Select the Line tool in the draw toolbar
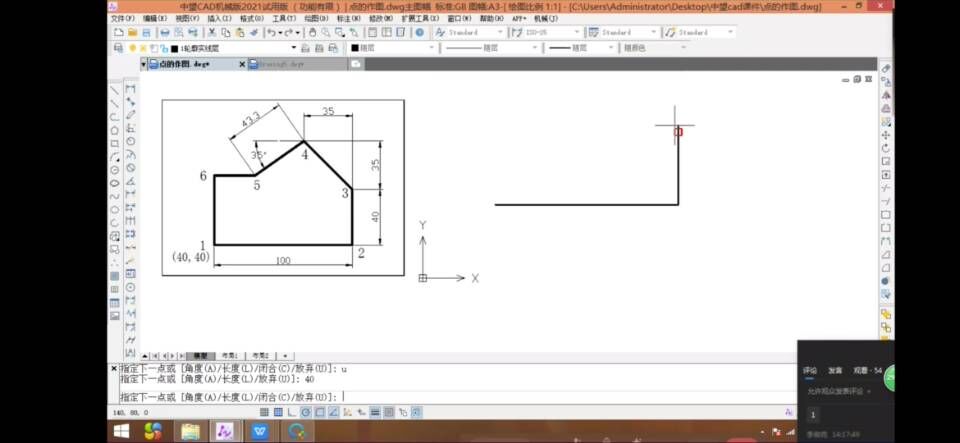 click(x=115, y=89)
